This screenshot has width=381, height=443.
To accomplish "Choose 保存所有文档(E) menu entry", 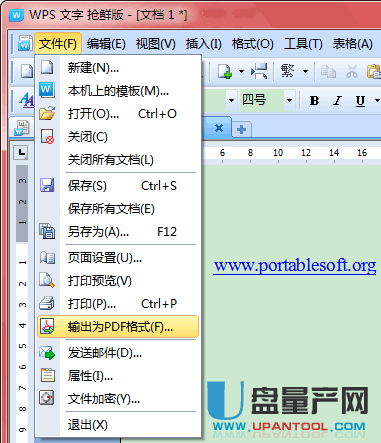I will click(x=118, y=209).
